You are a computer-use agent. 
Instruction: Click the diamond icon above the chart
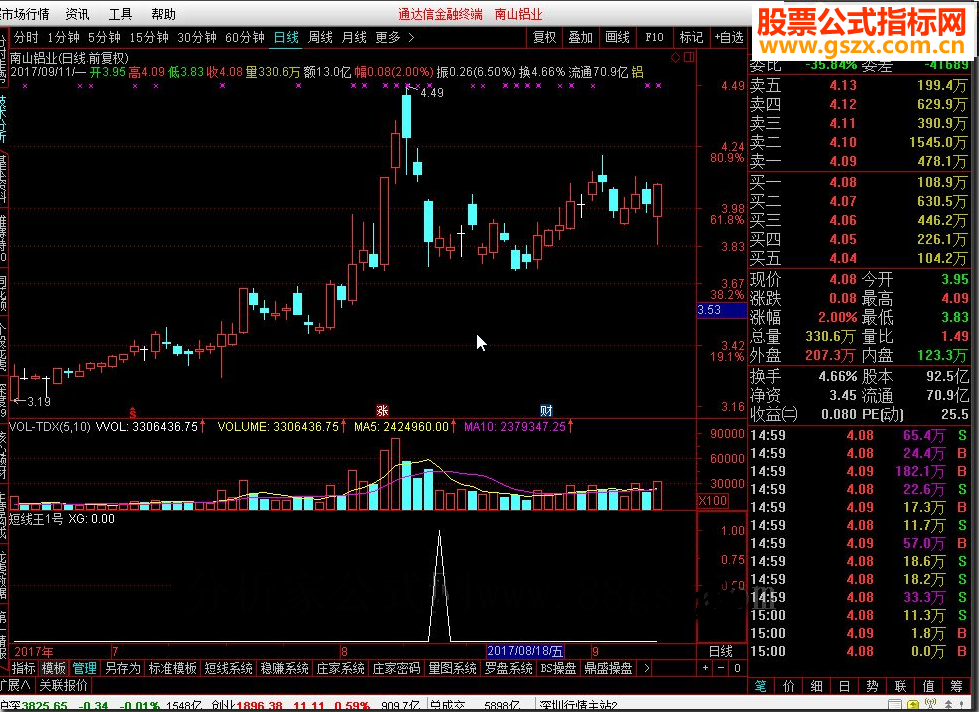click(x=676, y=57)
